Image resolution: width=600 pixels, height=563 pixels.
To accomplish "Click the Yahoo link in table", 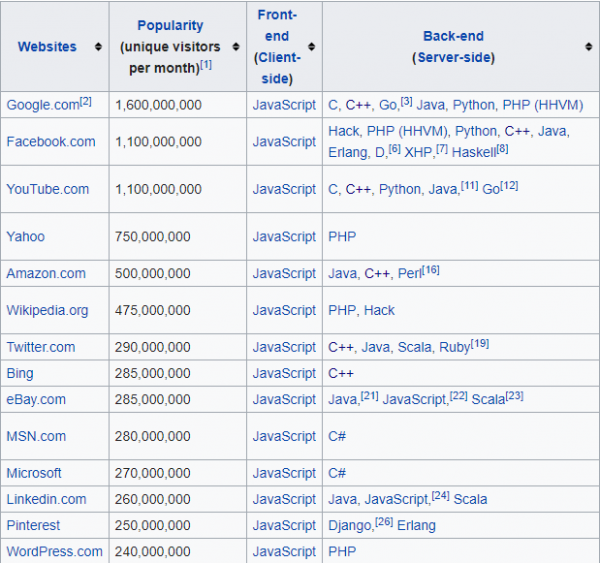I will (25, 237).
